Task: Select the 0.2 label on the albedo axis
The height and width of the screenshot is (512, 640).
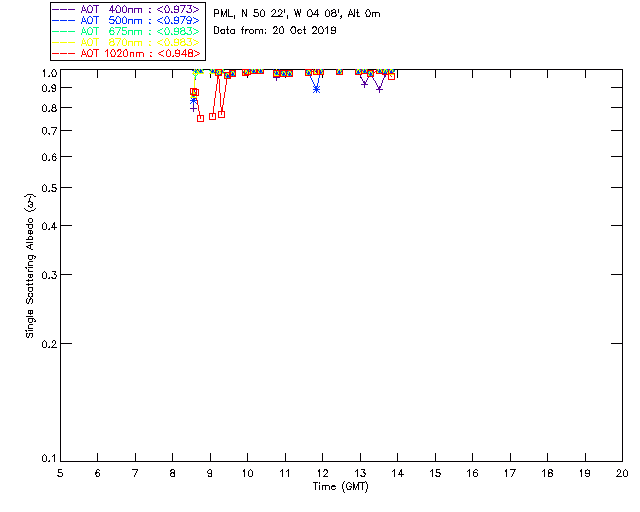Action: (49, 344)
